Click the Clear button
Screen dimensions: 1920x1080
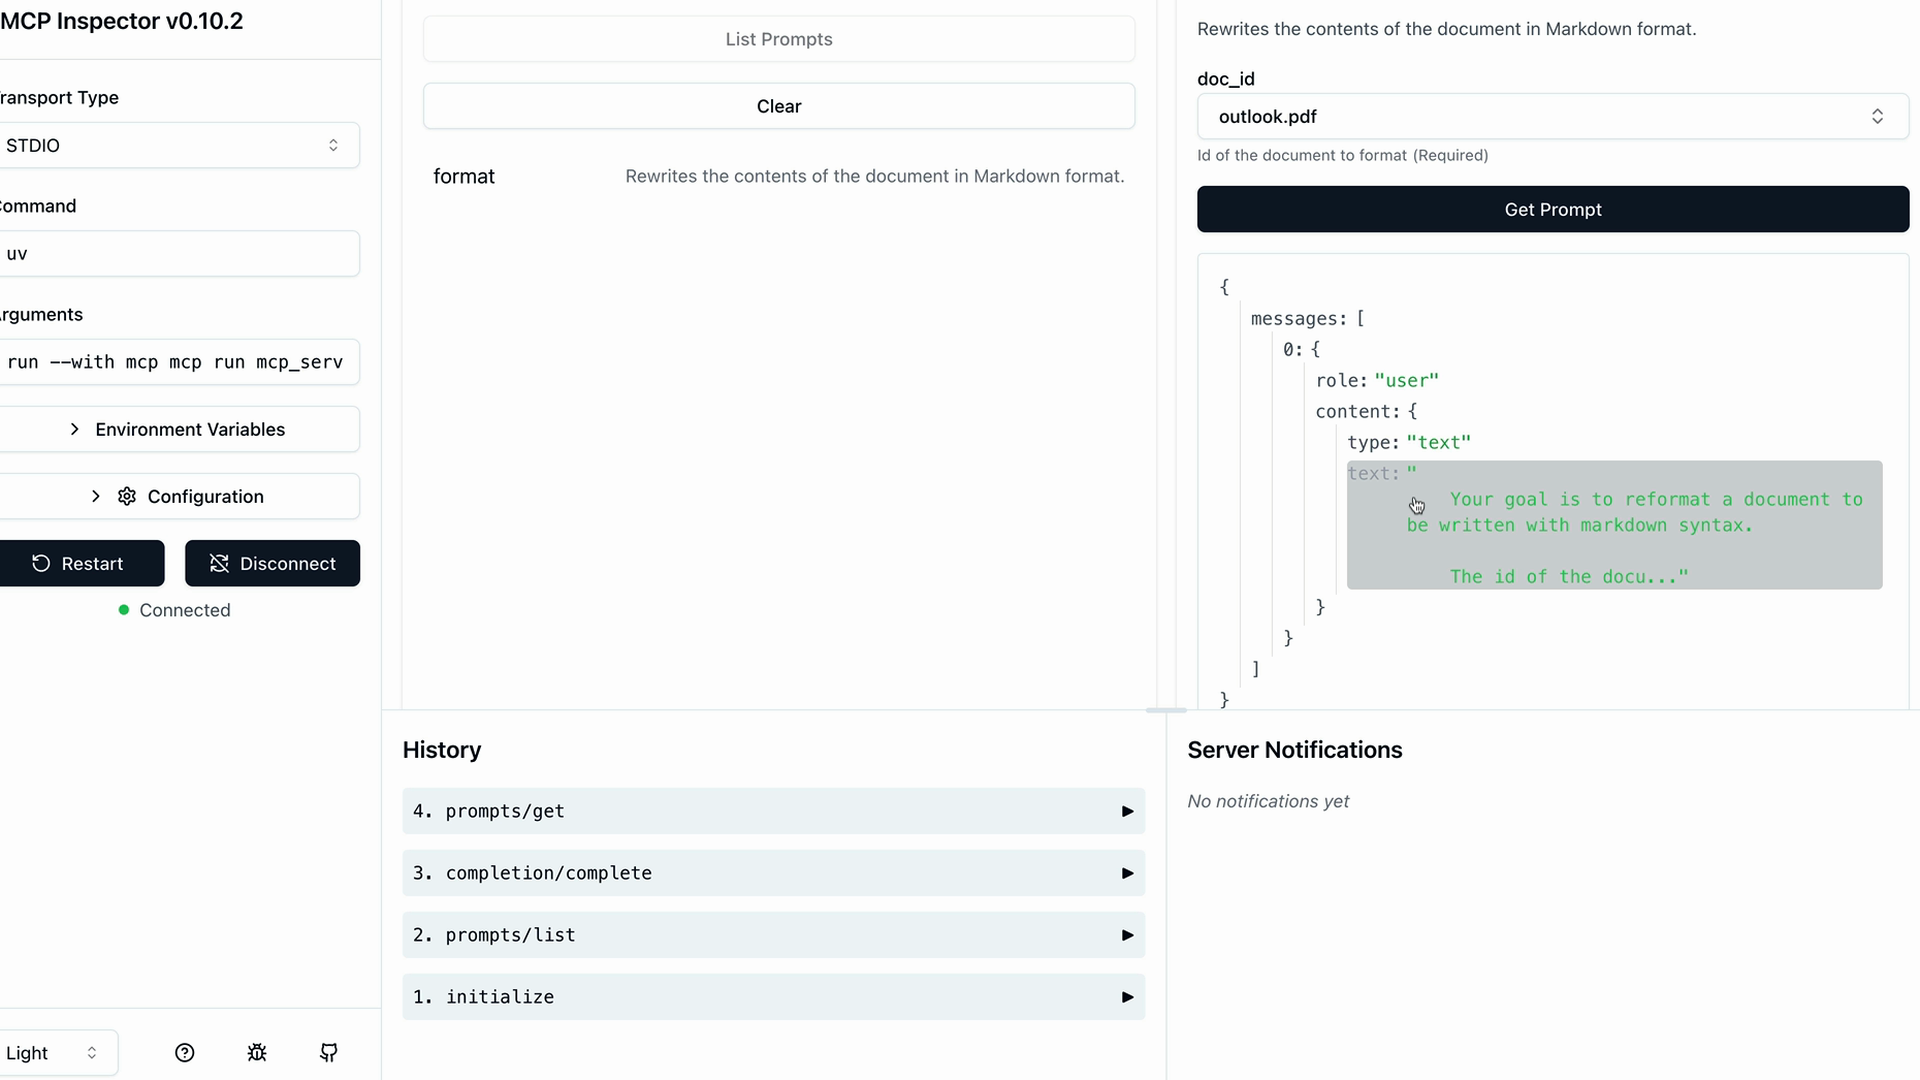pyautogui.click(x=778, y=106)
